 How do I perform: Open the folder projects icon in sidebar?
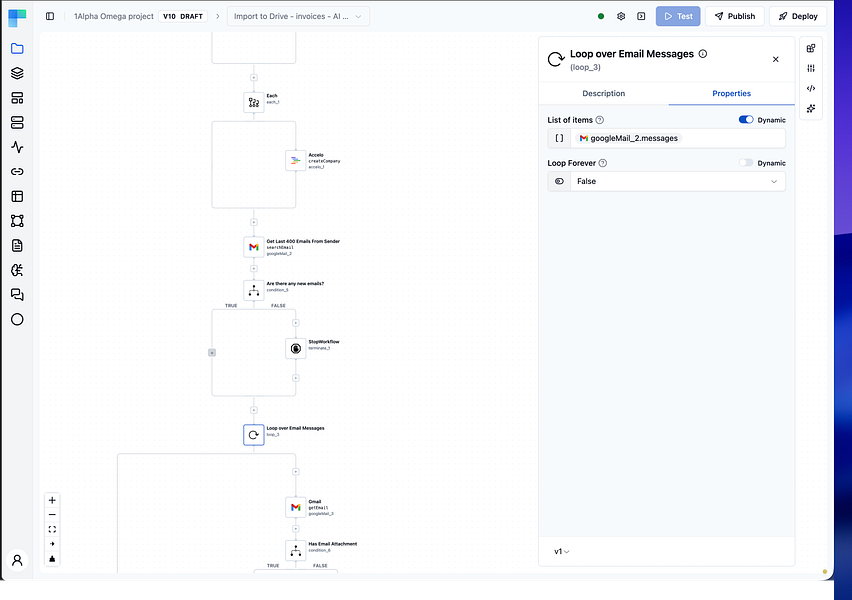[x=17, y=48]
